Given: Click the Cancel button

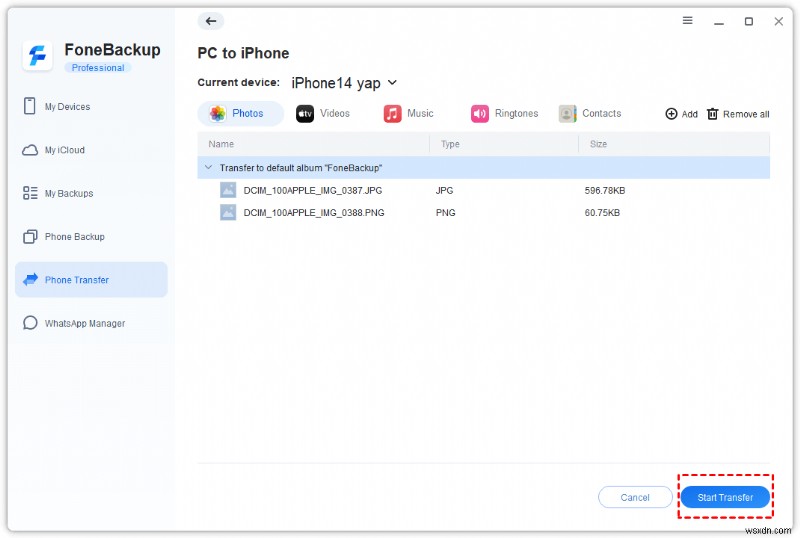Looking at the screenshot, I should pyautogui.click(x=635, y=497).
